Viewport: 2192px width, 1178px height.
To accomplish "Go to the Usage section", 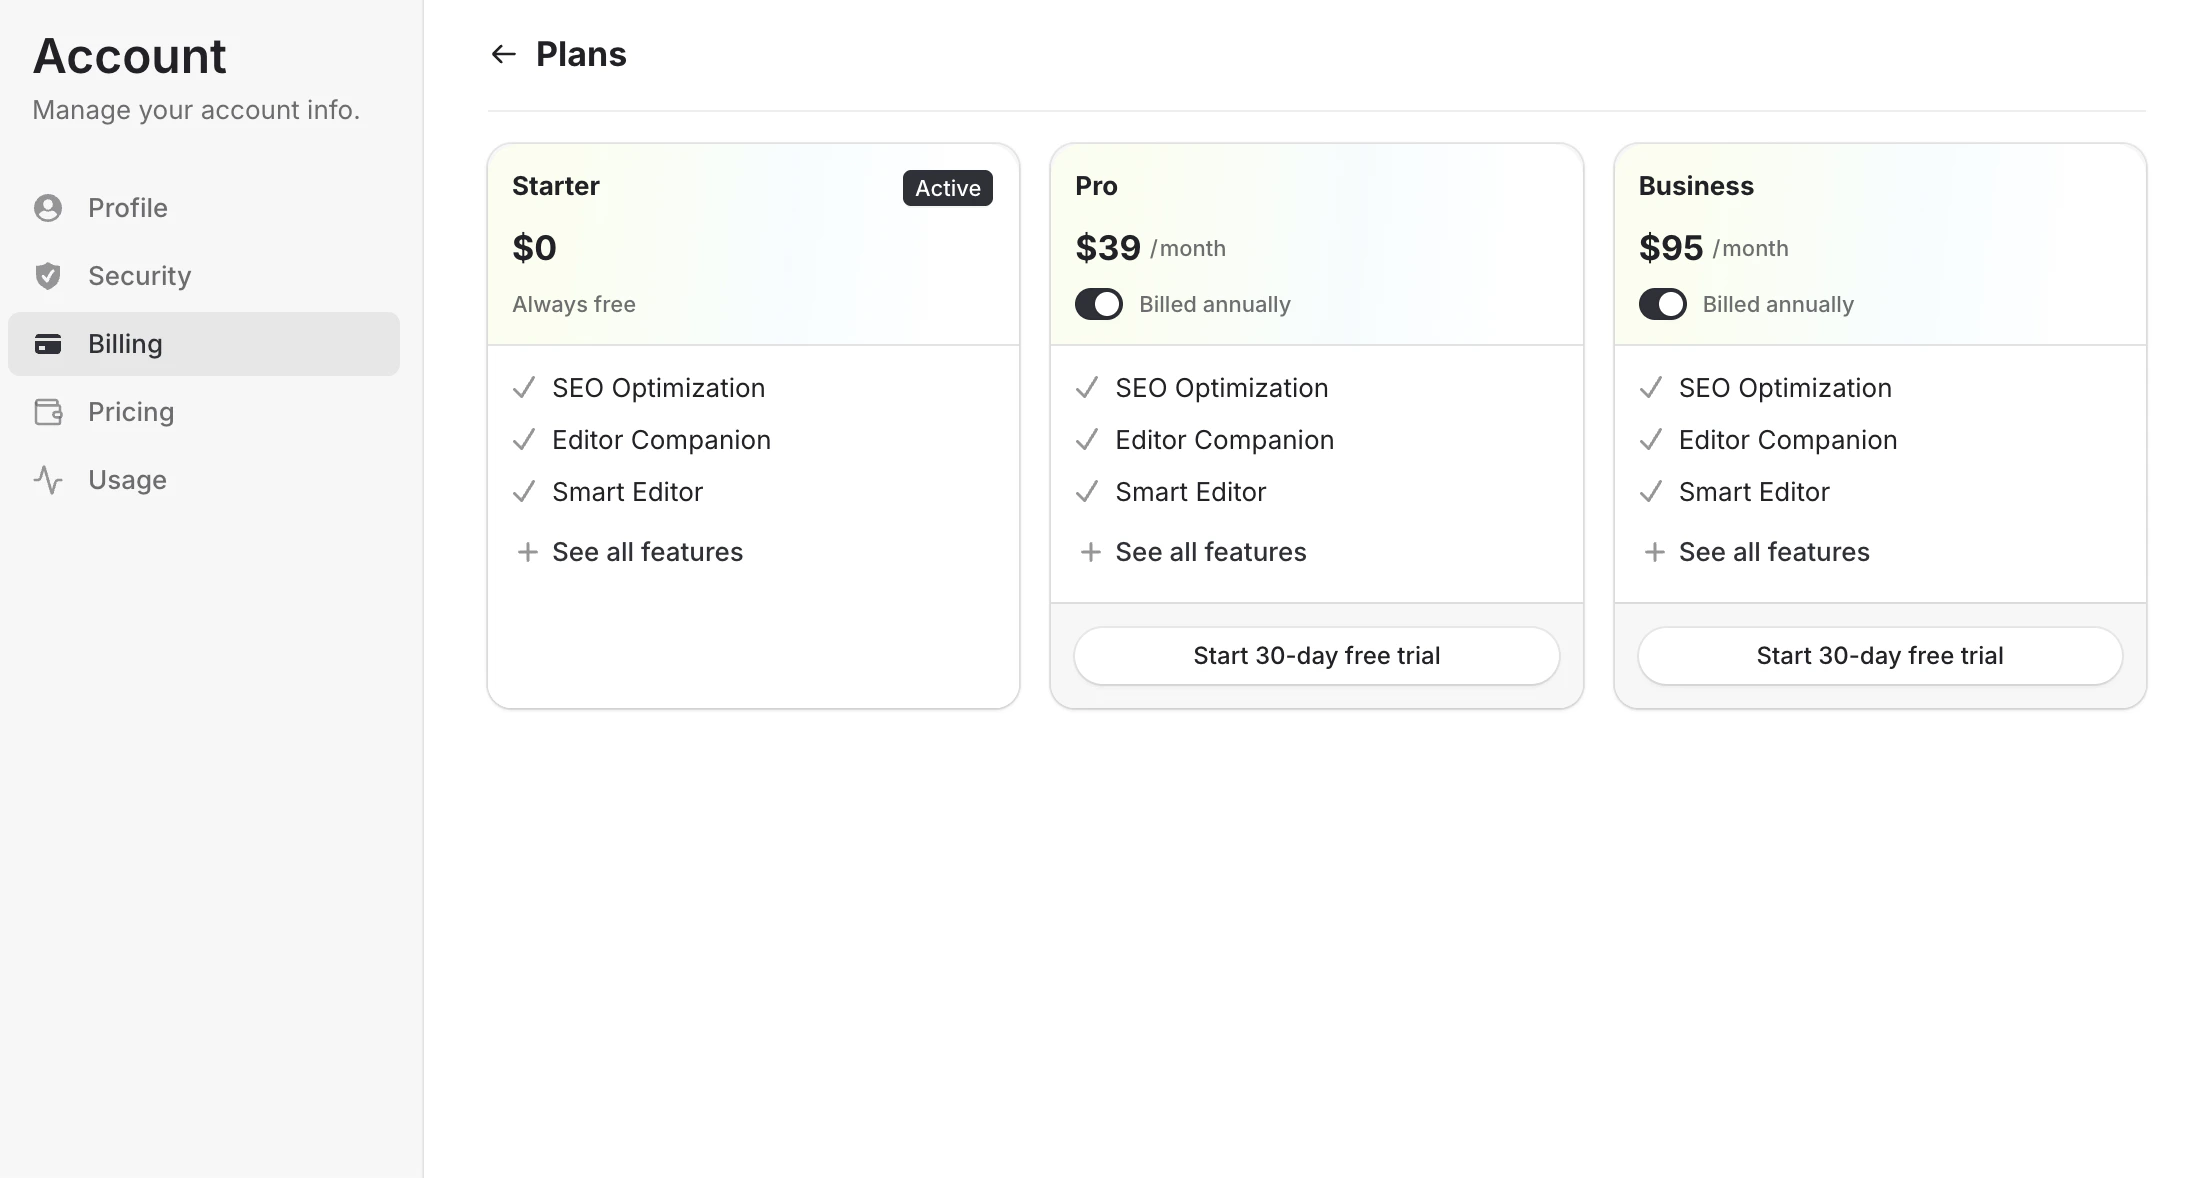I will pos(127,480).
